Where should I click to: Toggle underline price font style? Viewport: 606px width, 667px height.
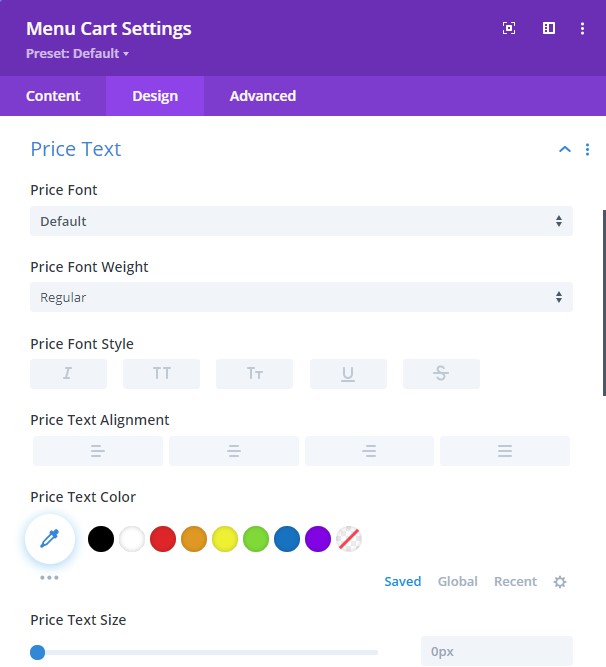click(x=348, y=373)
